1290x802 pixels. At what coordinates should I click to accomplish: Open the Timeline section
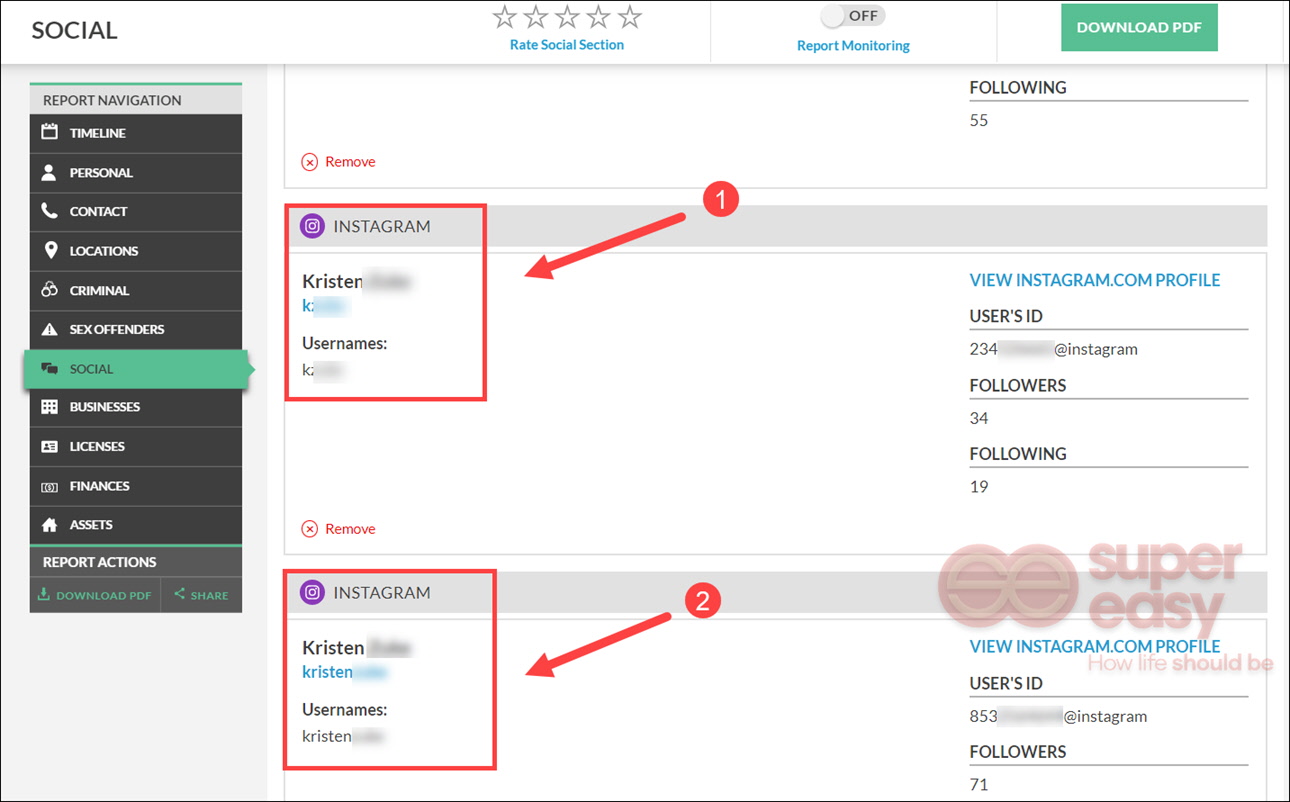136,133
